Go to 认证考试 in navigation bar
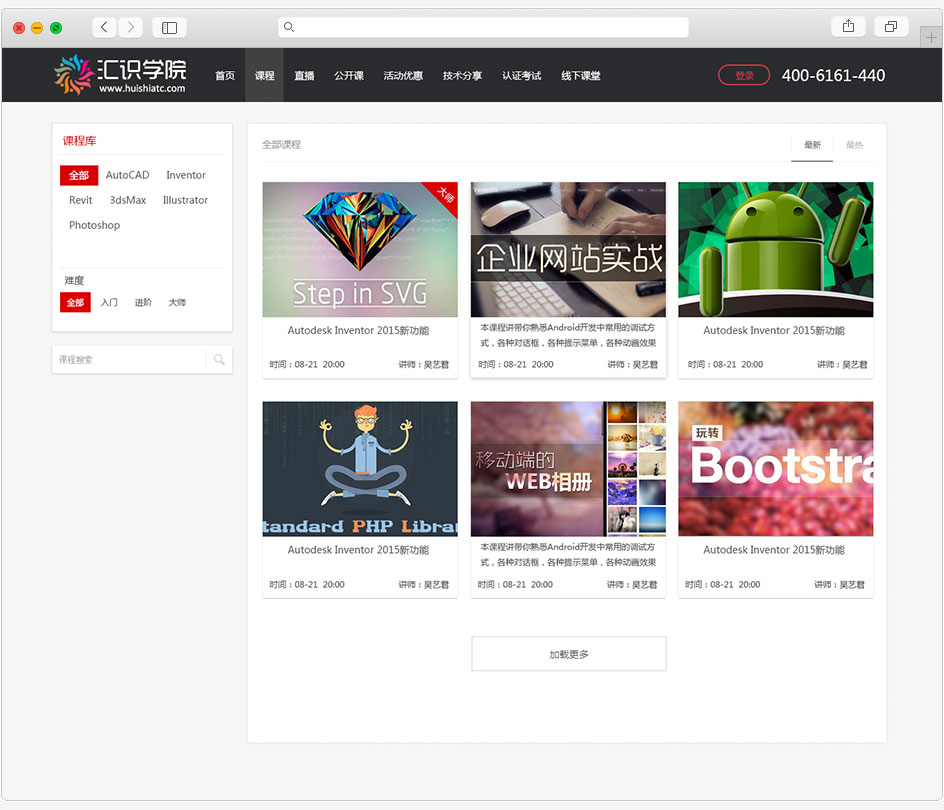Viewport: 944px width, 810px height. [x=521, y=76]
